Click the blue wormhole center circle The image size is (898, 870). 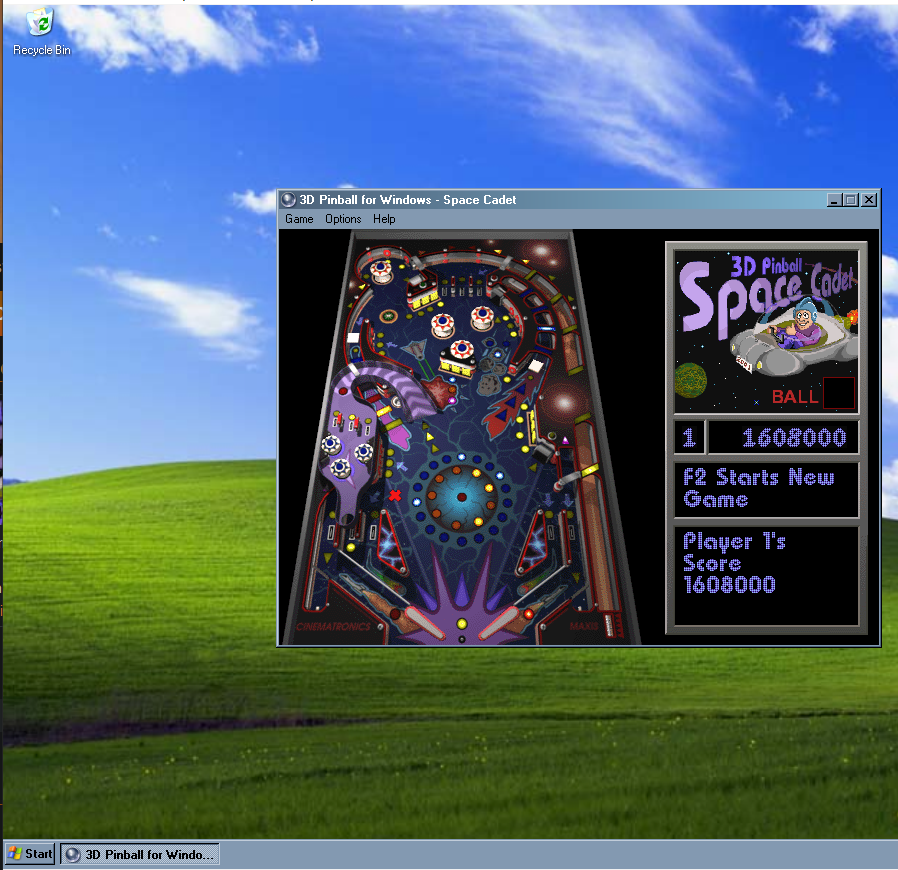462,496
